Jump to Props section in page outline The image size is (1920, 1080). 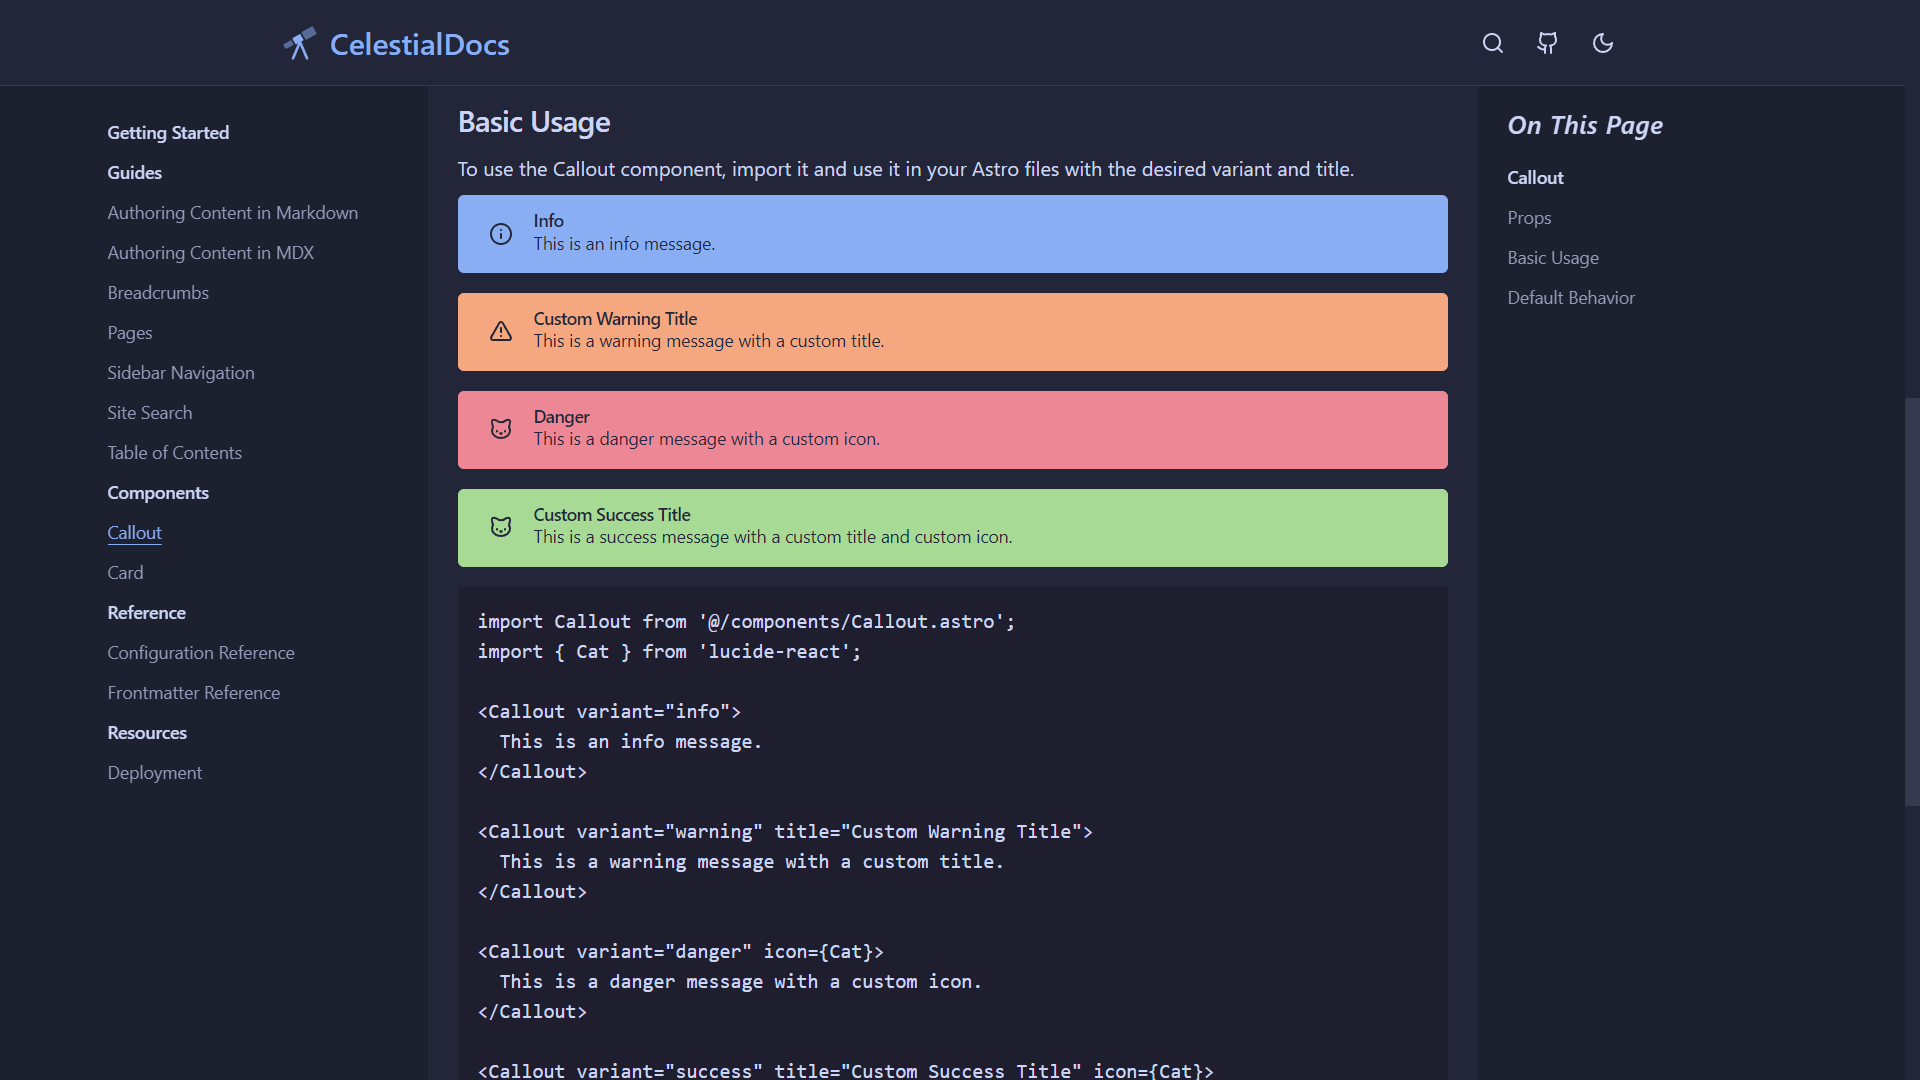[1529, 218]
